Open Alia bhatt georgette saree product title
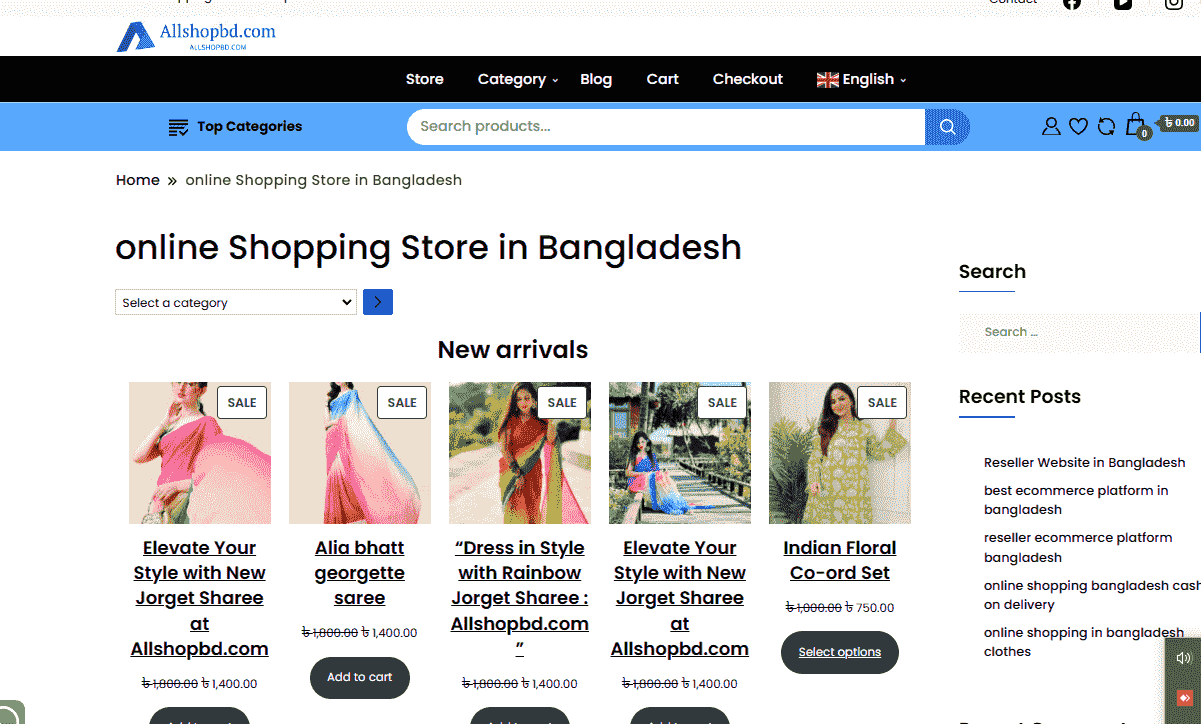Image resolution: width=1201 pixels, height=724 pixels. [360, 573]
